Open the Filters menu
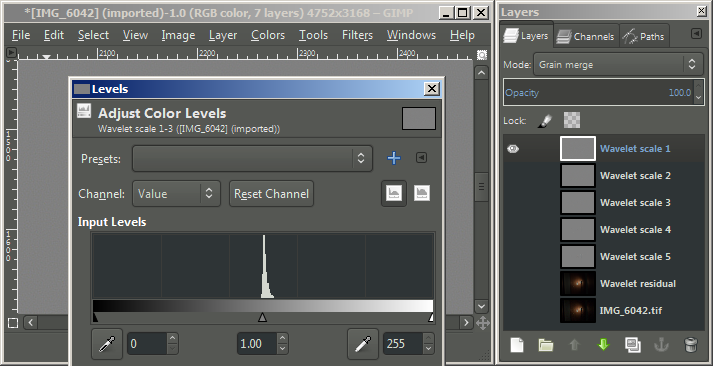 (357, 35)
